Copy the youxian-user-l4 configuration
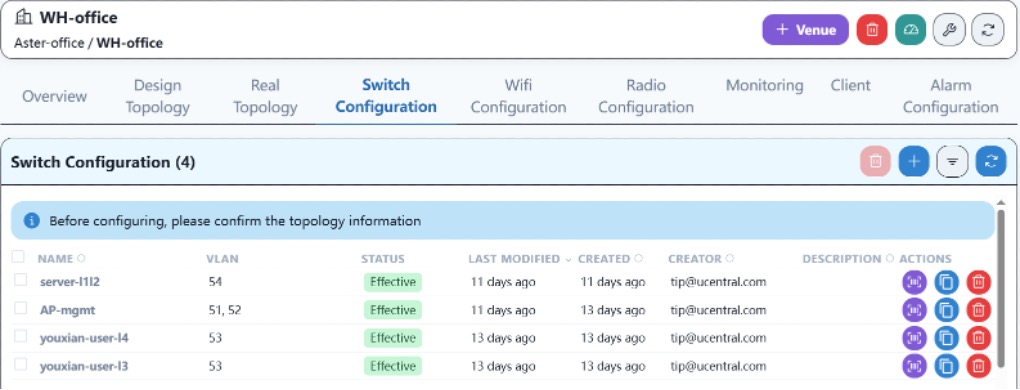 [946, 338]
